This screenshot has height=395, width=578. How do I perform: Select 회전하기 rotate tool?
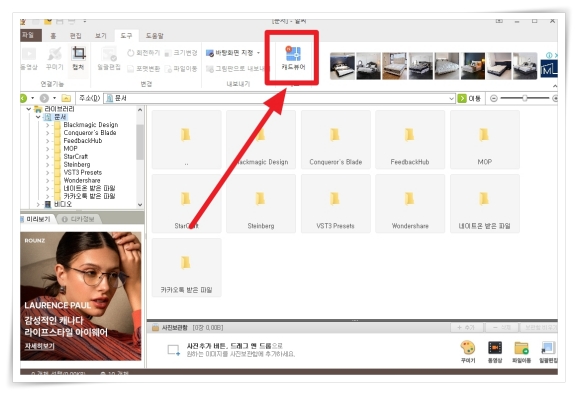143,53
